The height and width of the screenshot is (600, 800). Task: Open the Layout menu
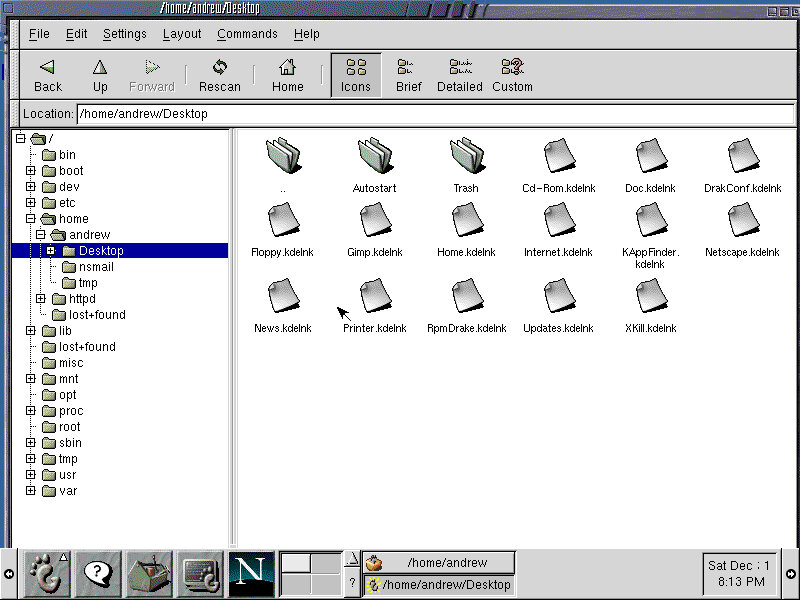pyautogui.click(x=182, y=33)
